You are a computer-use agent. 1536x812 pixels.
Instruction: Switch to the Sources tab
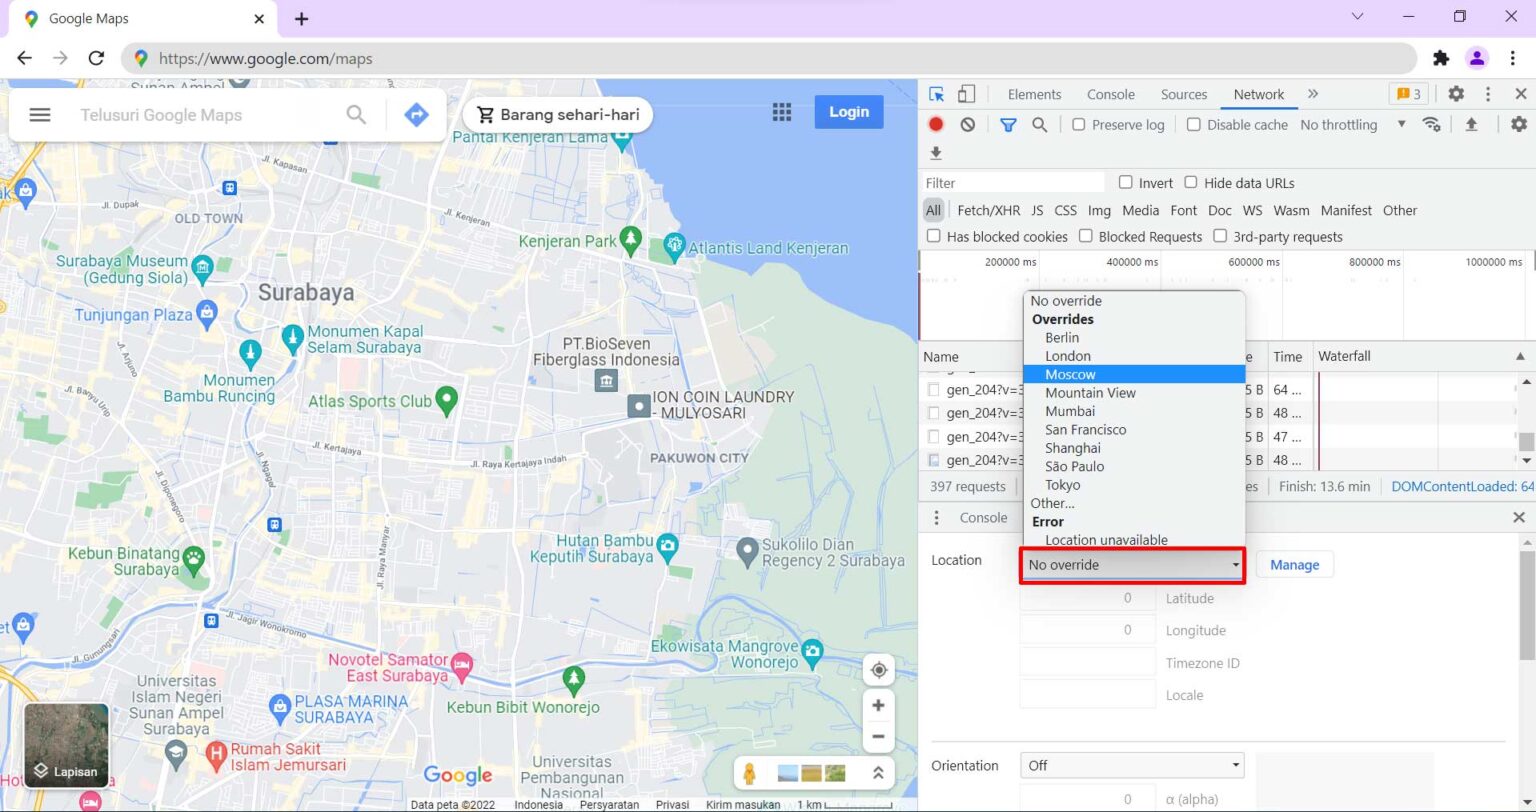point(1184,94)
